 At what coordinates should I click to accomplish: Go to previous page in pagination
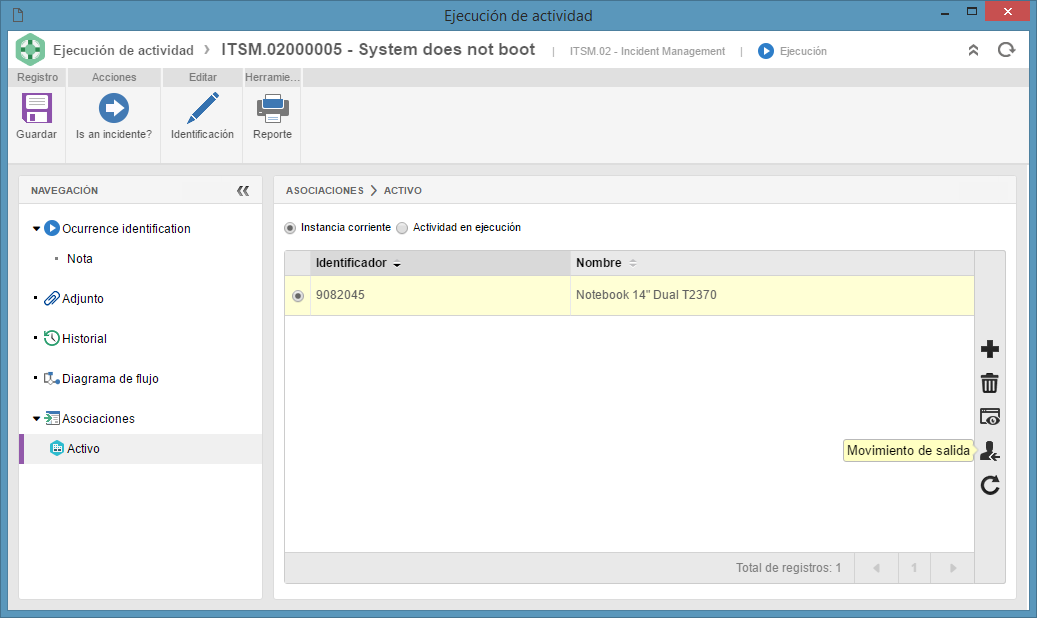coord(876,568)
